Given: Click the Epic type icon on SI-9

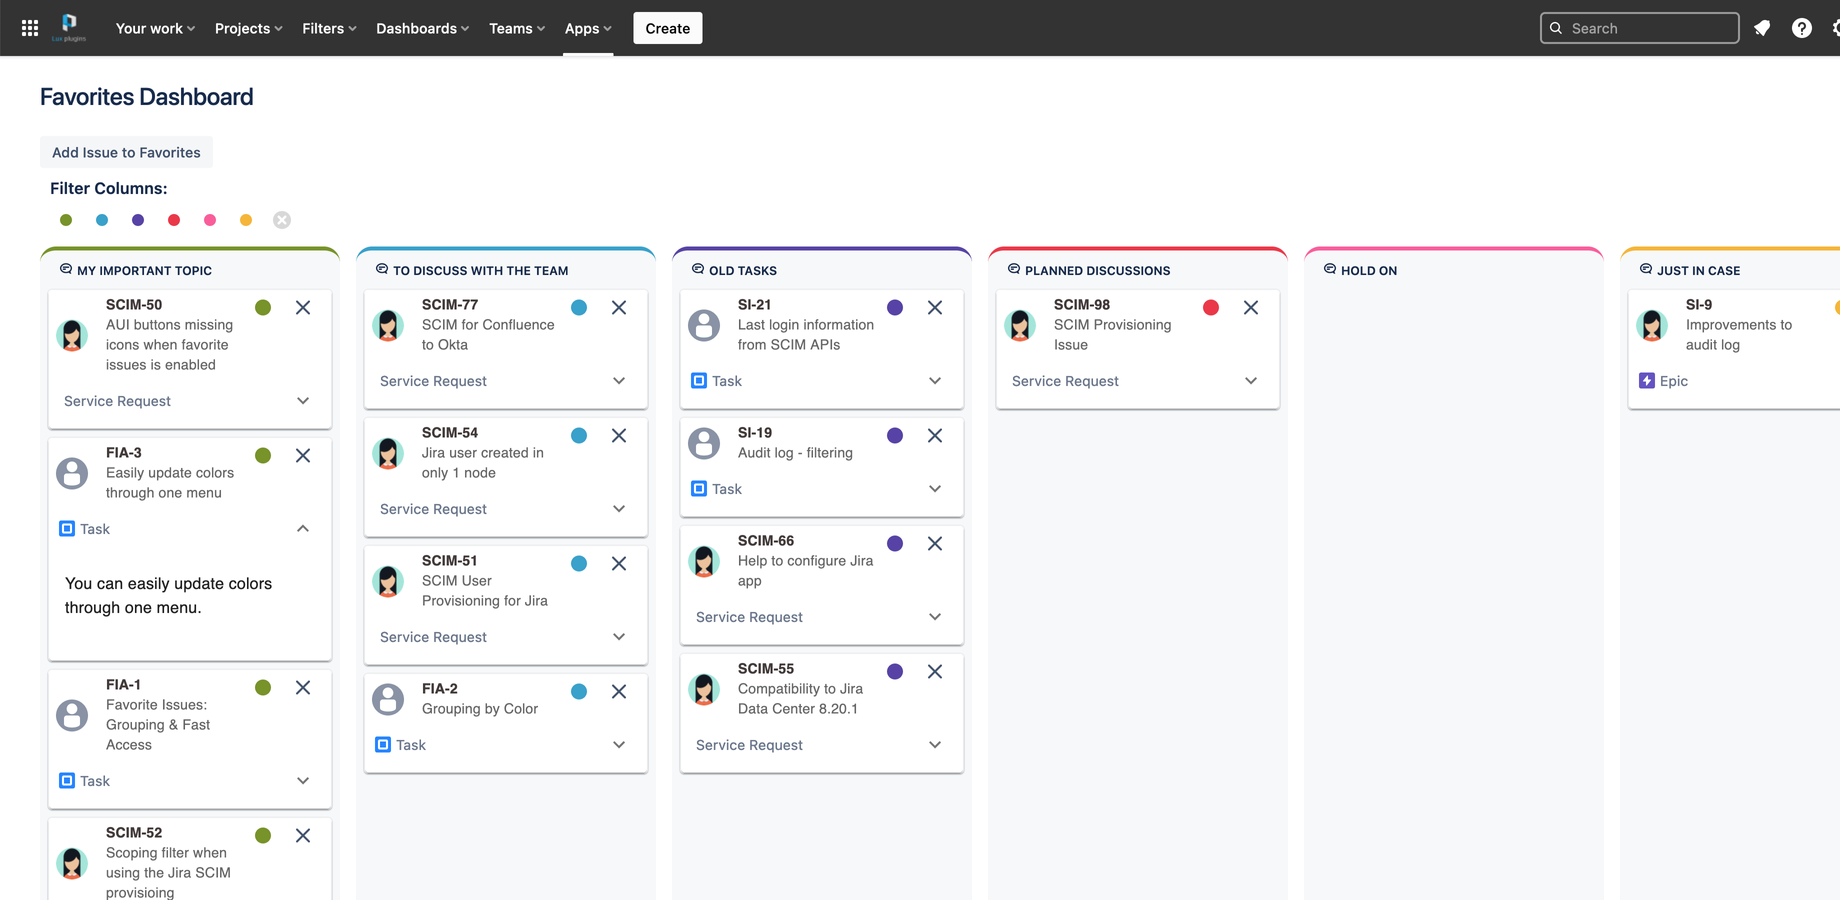Looking at the screenshot, I should tap(1647, 381).
